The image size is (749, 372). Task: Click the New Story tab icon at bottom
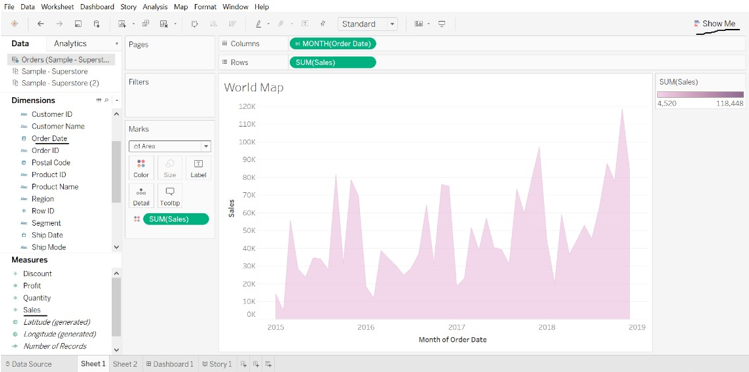tap(269, 364)
